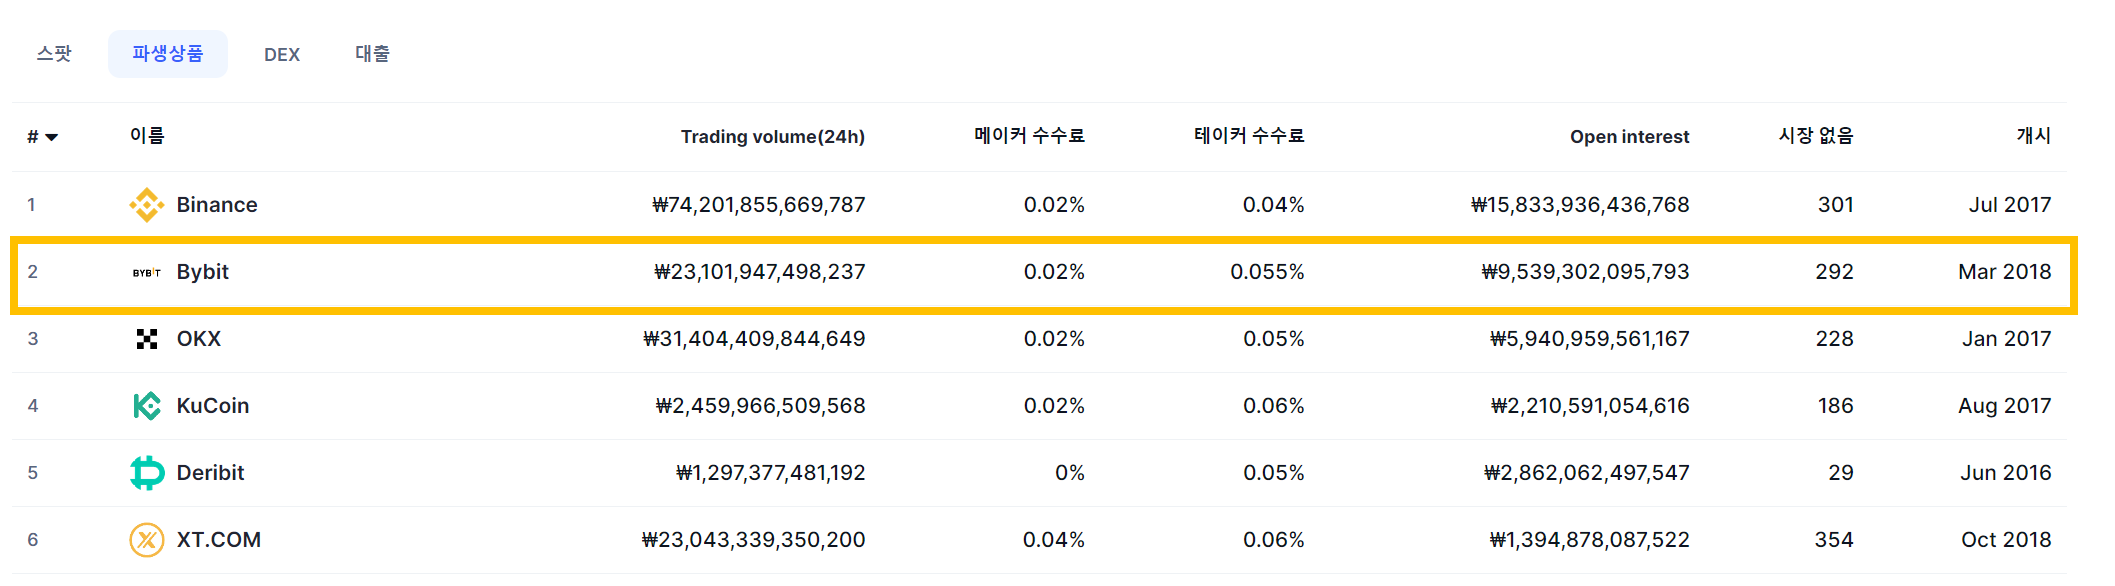
Task: Sort by 개시 column header
Action: [2034, 136]
